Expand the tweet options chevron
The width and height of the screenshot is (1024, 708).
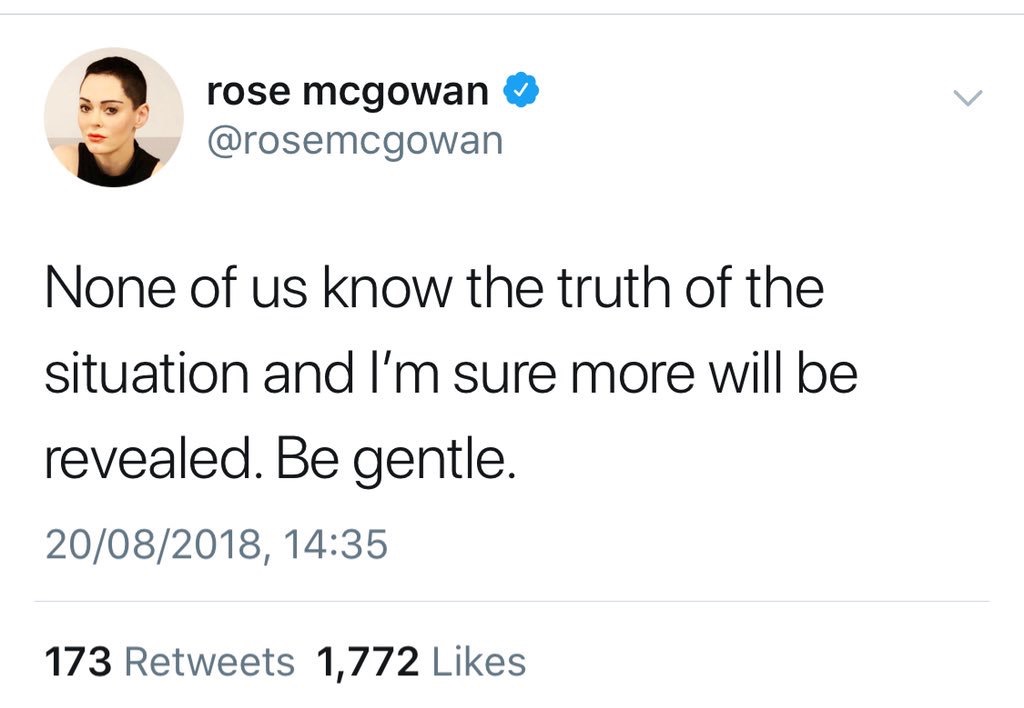pyautogui.click(x=967, y=98)
